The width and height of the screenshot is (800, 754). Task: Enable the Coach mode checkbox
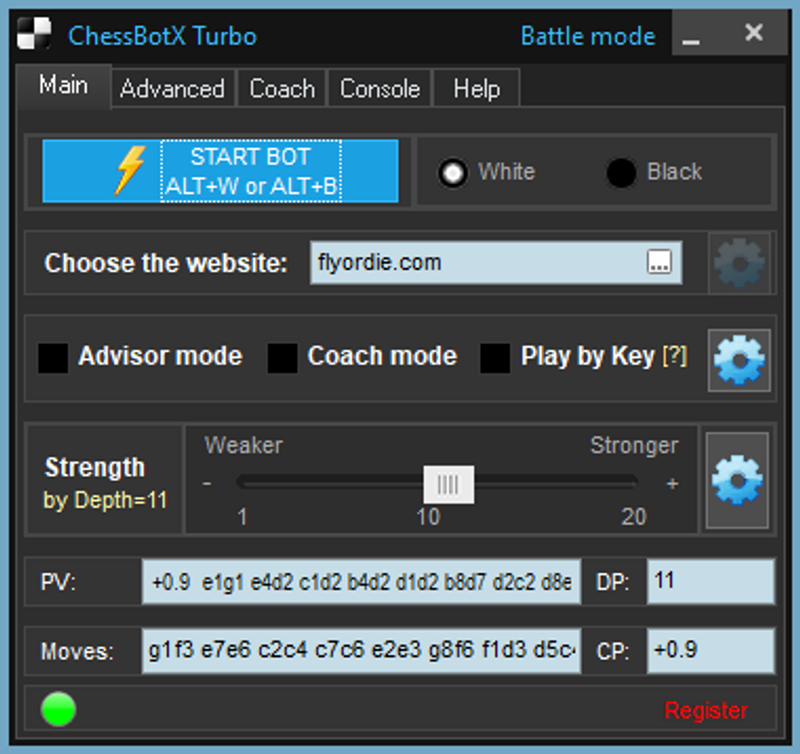click(282, 358)
